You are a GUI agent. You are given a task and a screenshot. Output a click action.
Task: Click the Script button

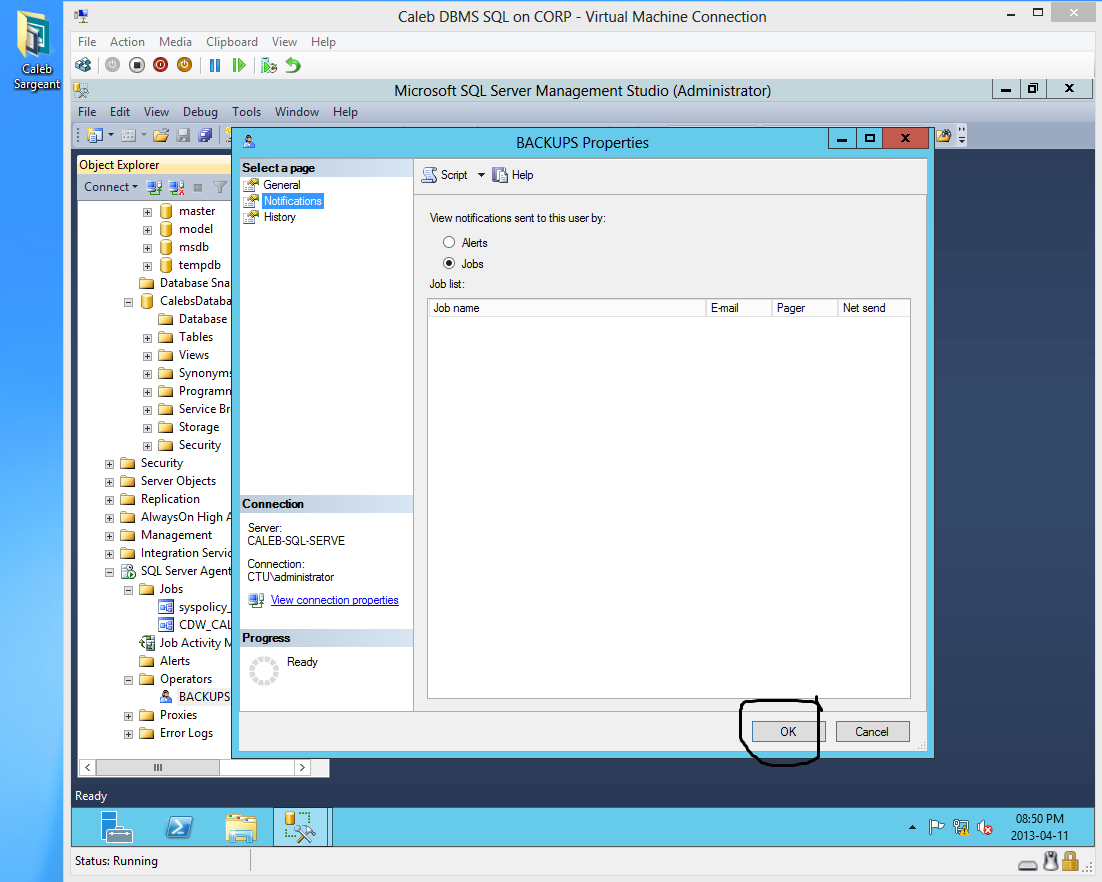pos(446,175)
